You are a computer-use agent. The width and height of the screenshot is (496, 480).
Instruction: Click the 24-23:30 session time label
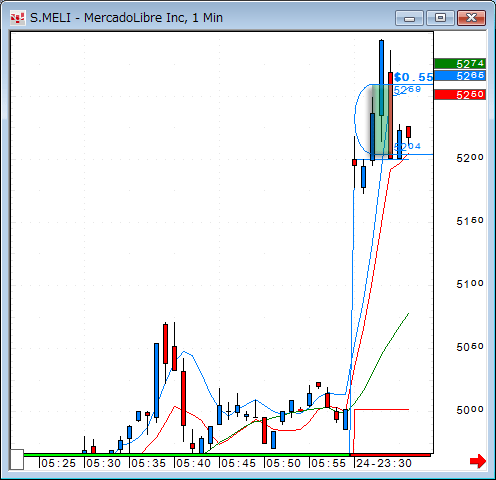tap(384, 463)
